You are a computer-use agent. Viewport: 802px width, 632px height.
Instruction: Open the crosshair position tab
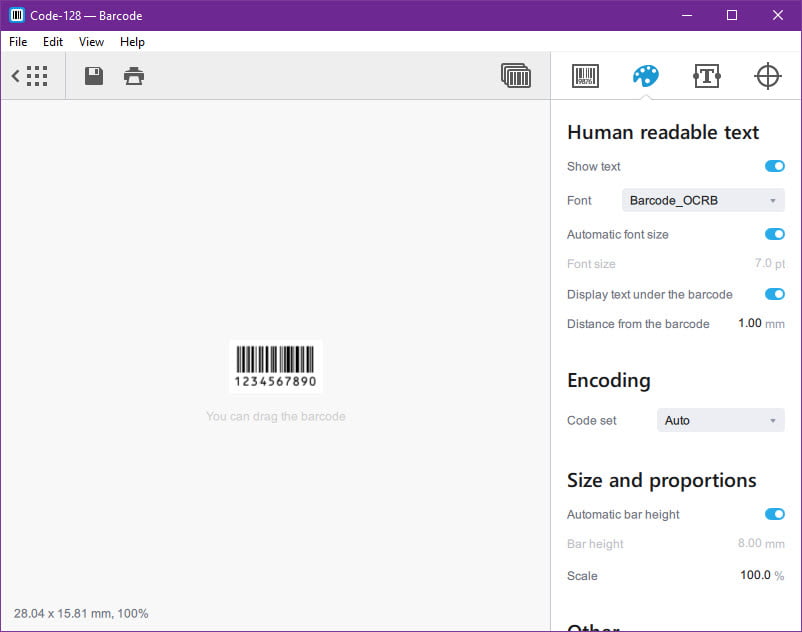click(768, 76)
